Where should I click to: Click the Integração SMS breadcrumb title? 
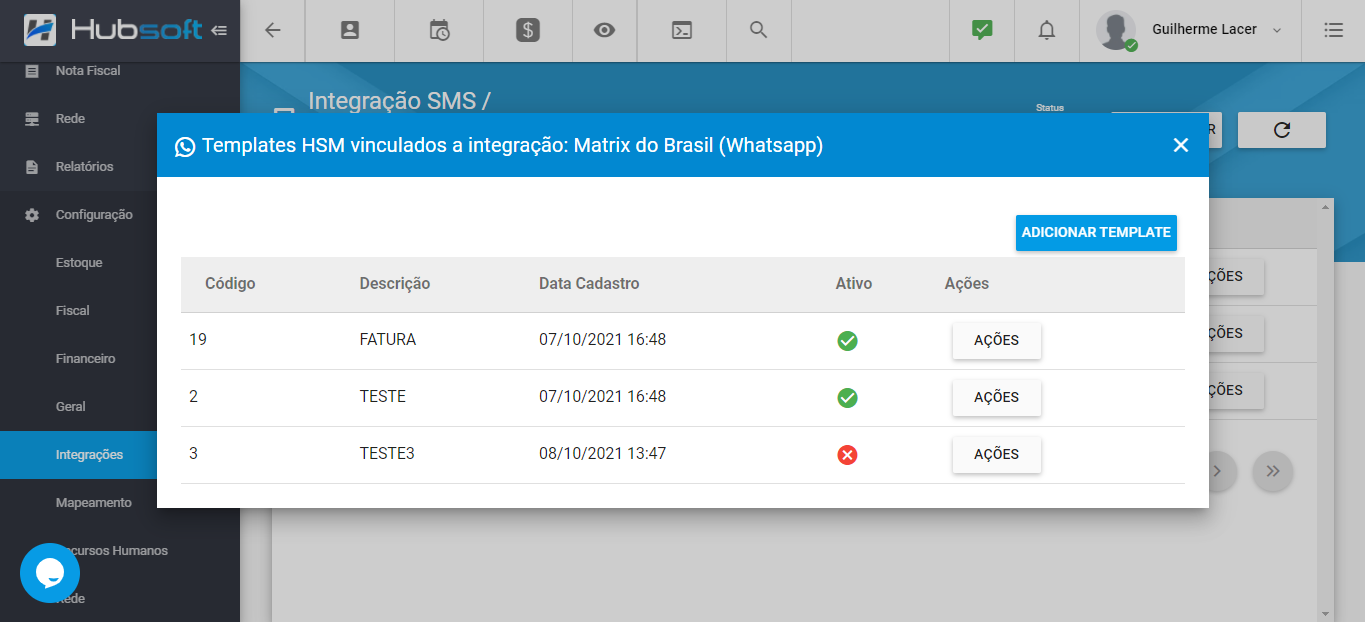coord(399,101)
